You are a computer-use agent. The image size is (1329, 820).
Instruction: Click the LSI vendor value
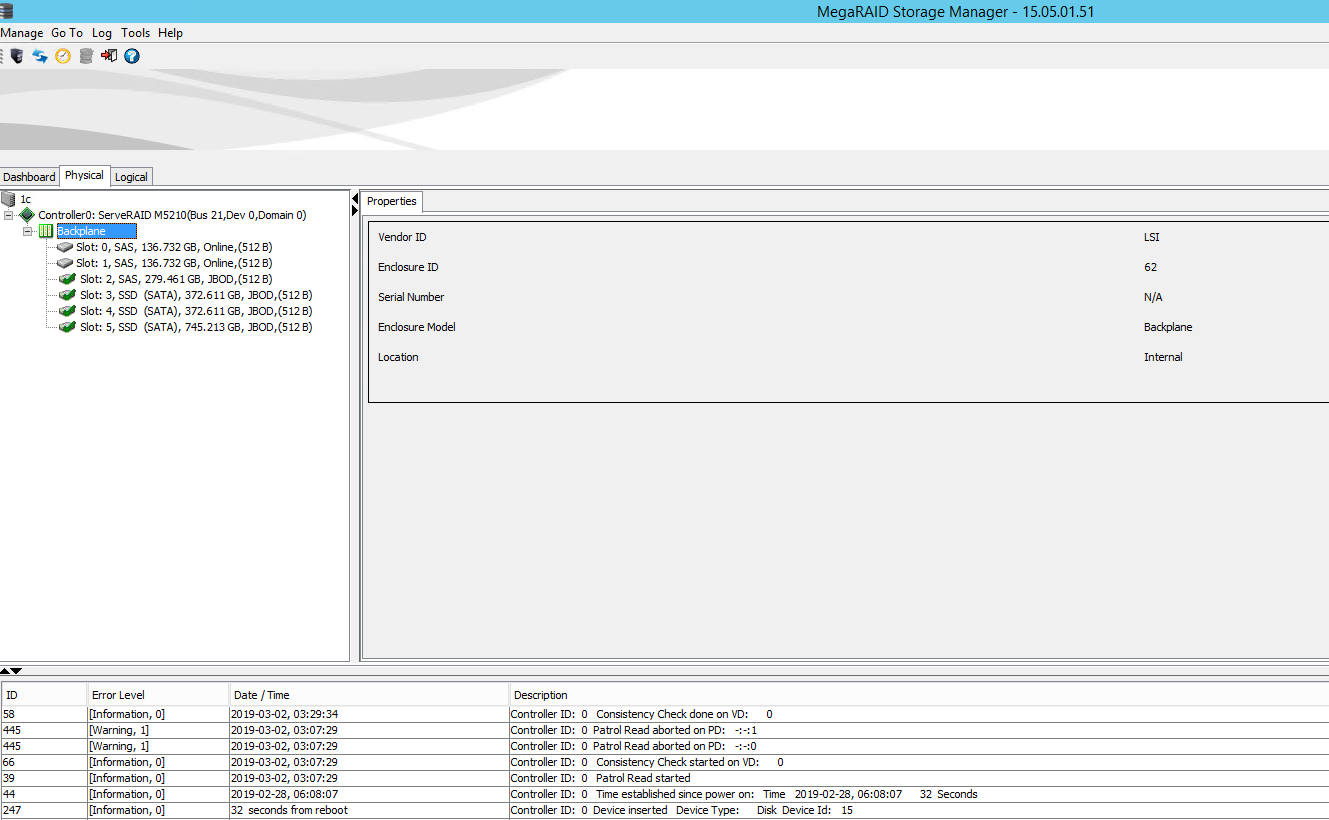point(1152,237)
